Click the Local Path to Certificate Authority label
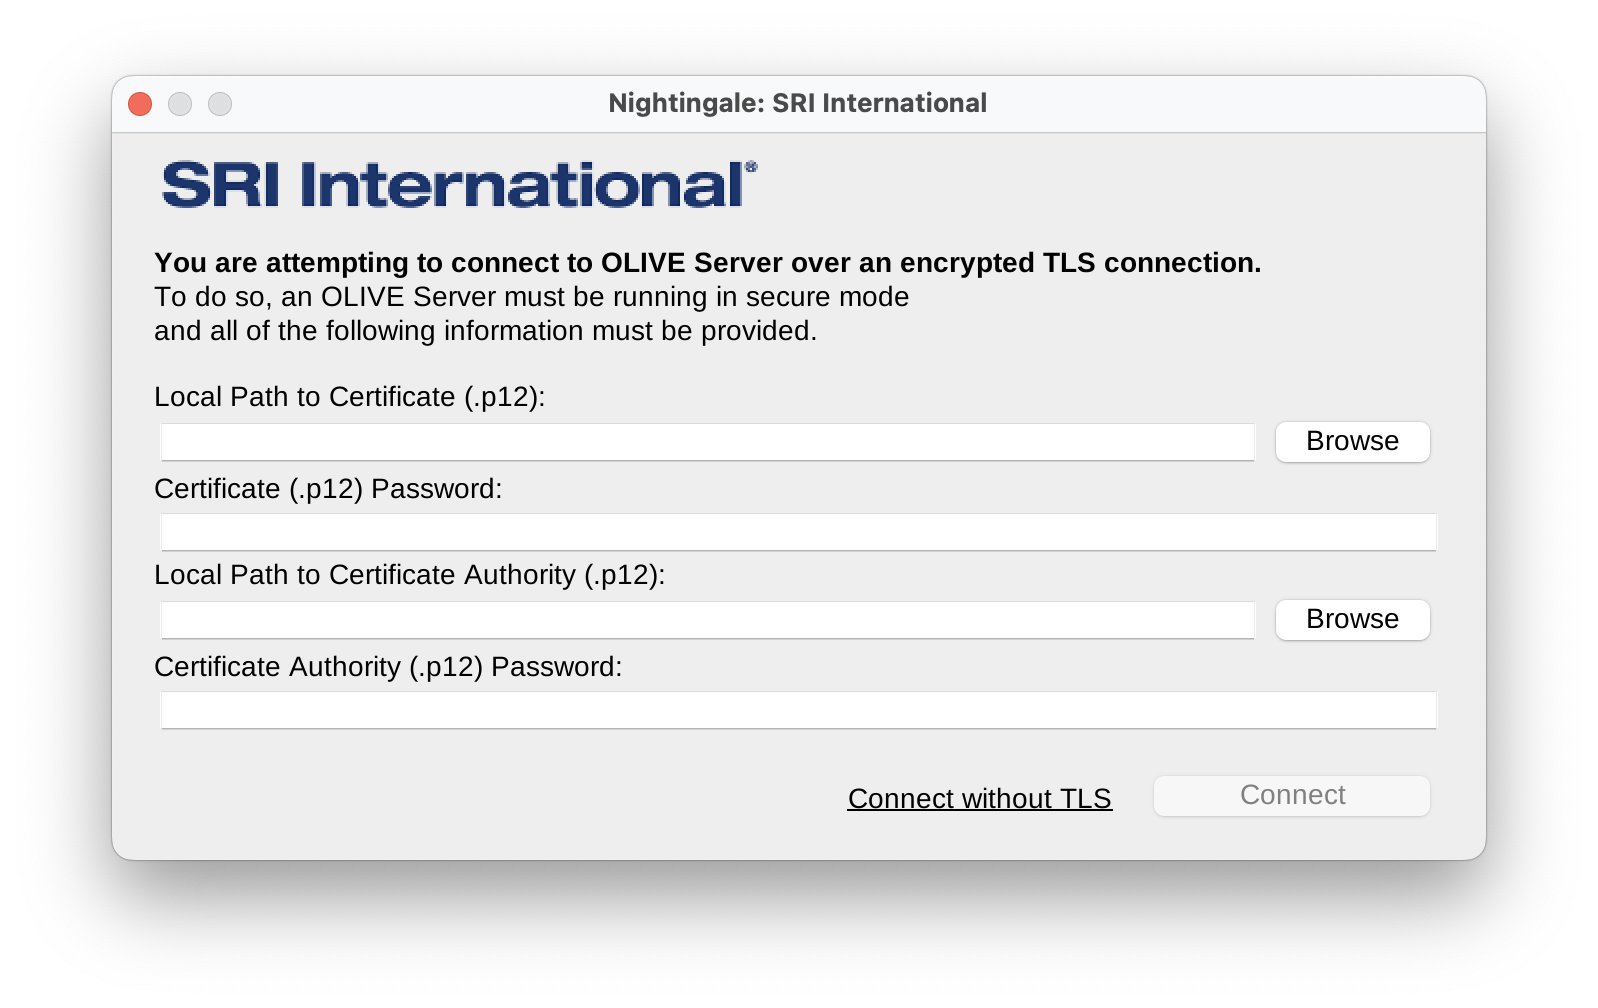1598x1008 pixels. pyautogui.click(x=407, y=576)
